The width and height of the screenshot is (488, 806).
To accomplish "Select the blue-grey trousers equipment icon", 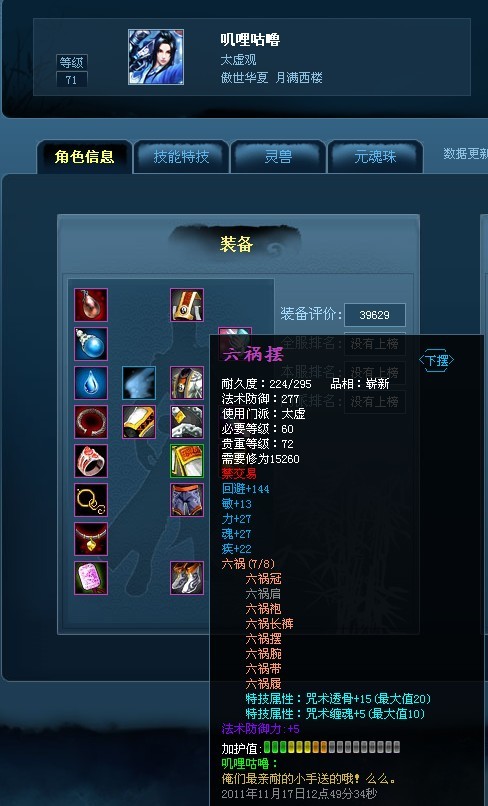I will (187, 500).
